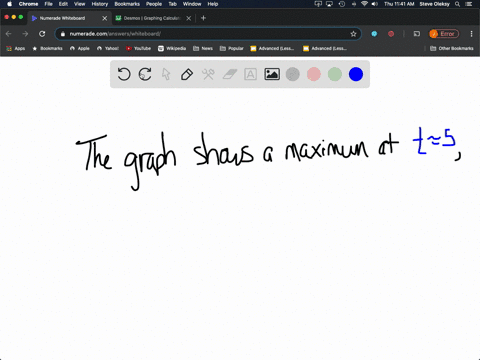The image size is (480, 360).
Task: Open the cast media icon
Action: pyautogui.click(x=417, y=34)
